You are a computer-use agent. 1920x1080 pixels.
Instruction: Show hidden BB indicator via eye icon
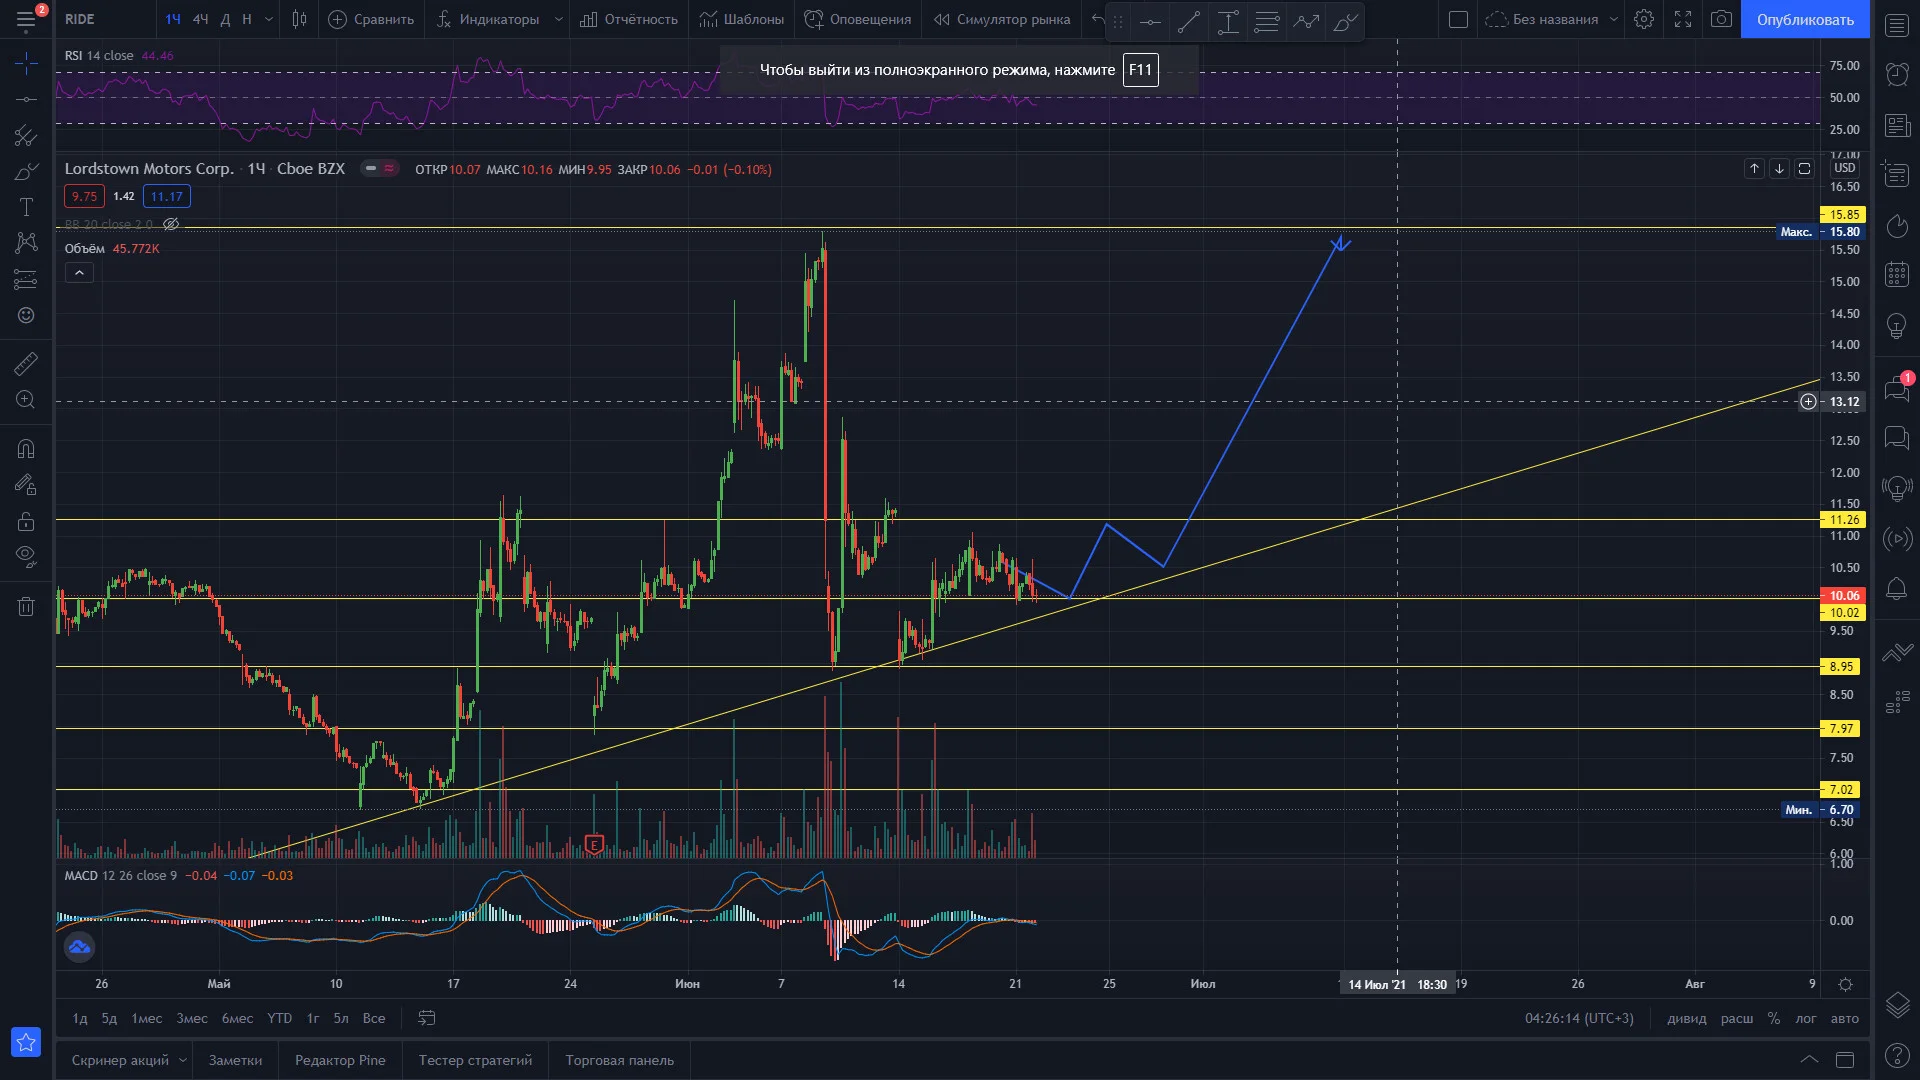(x=171, y=224)
